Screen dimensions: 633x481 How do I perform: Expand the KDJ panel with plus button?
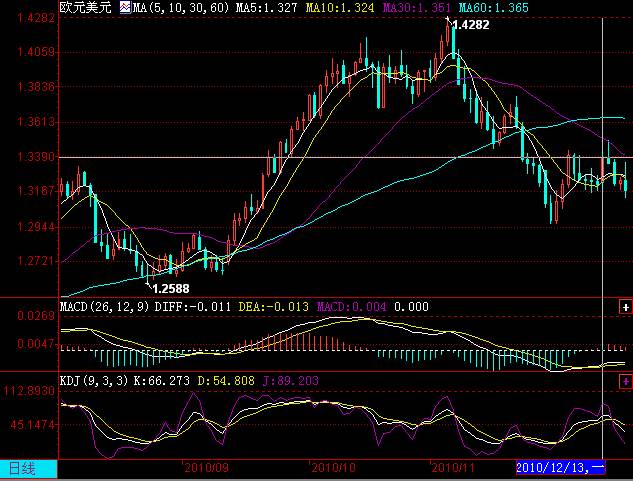tap(625, 381)
